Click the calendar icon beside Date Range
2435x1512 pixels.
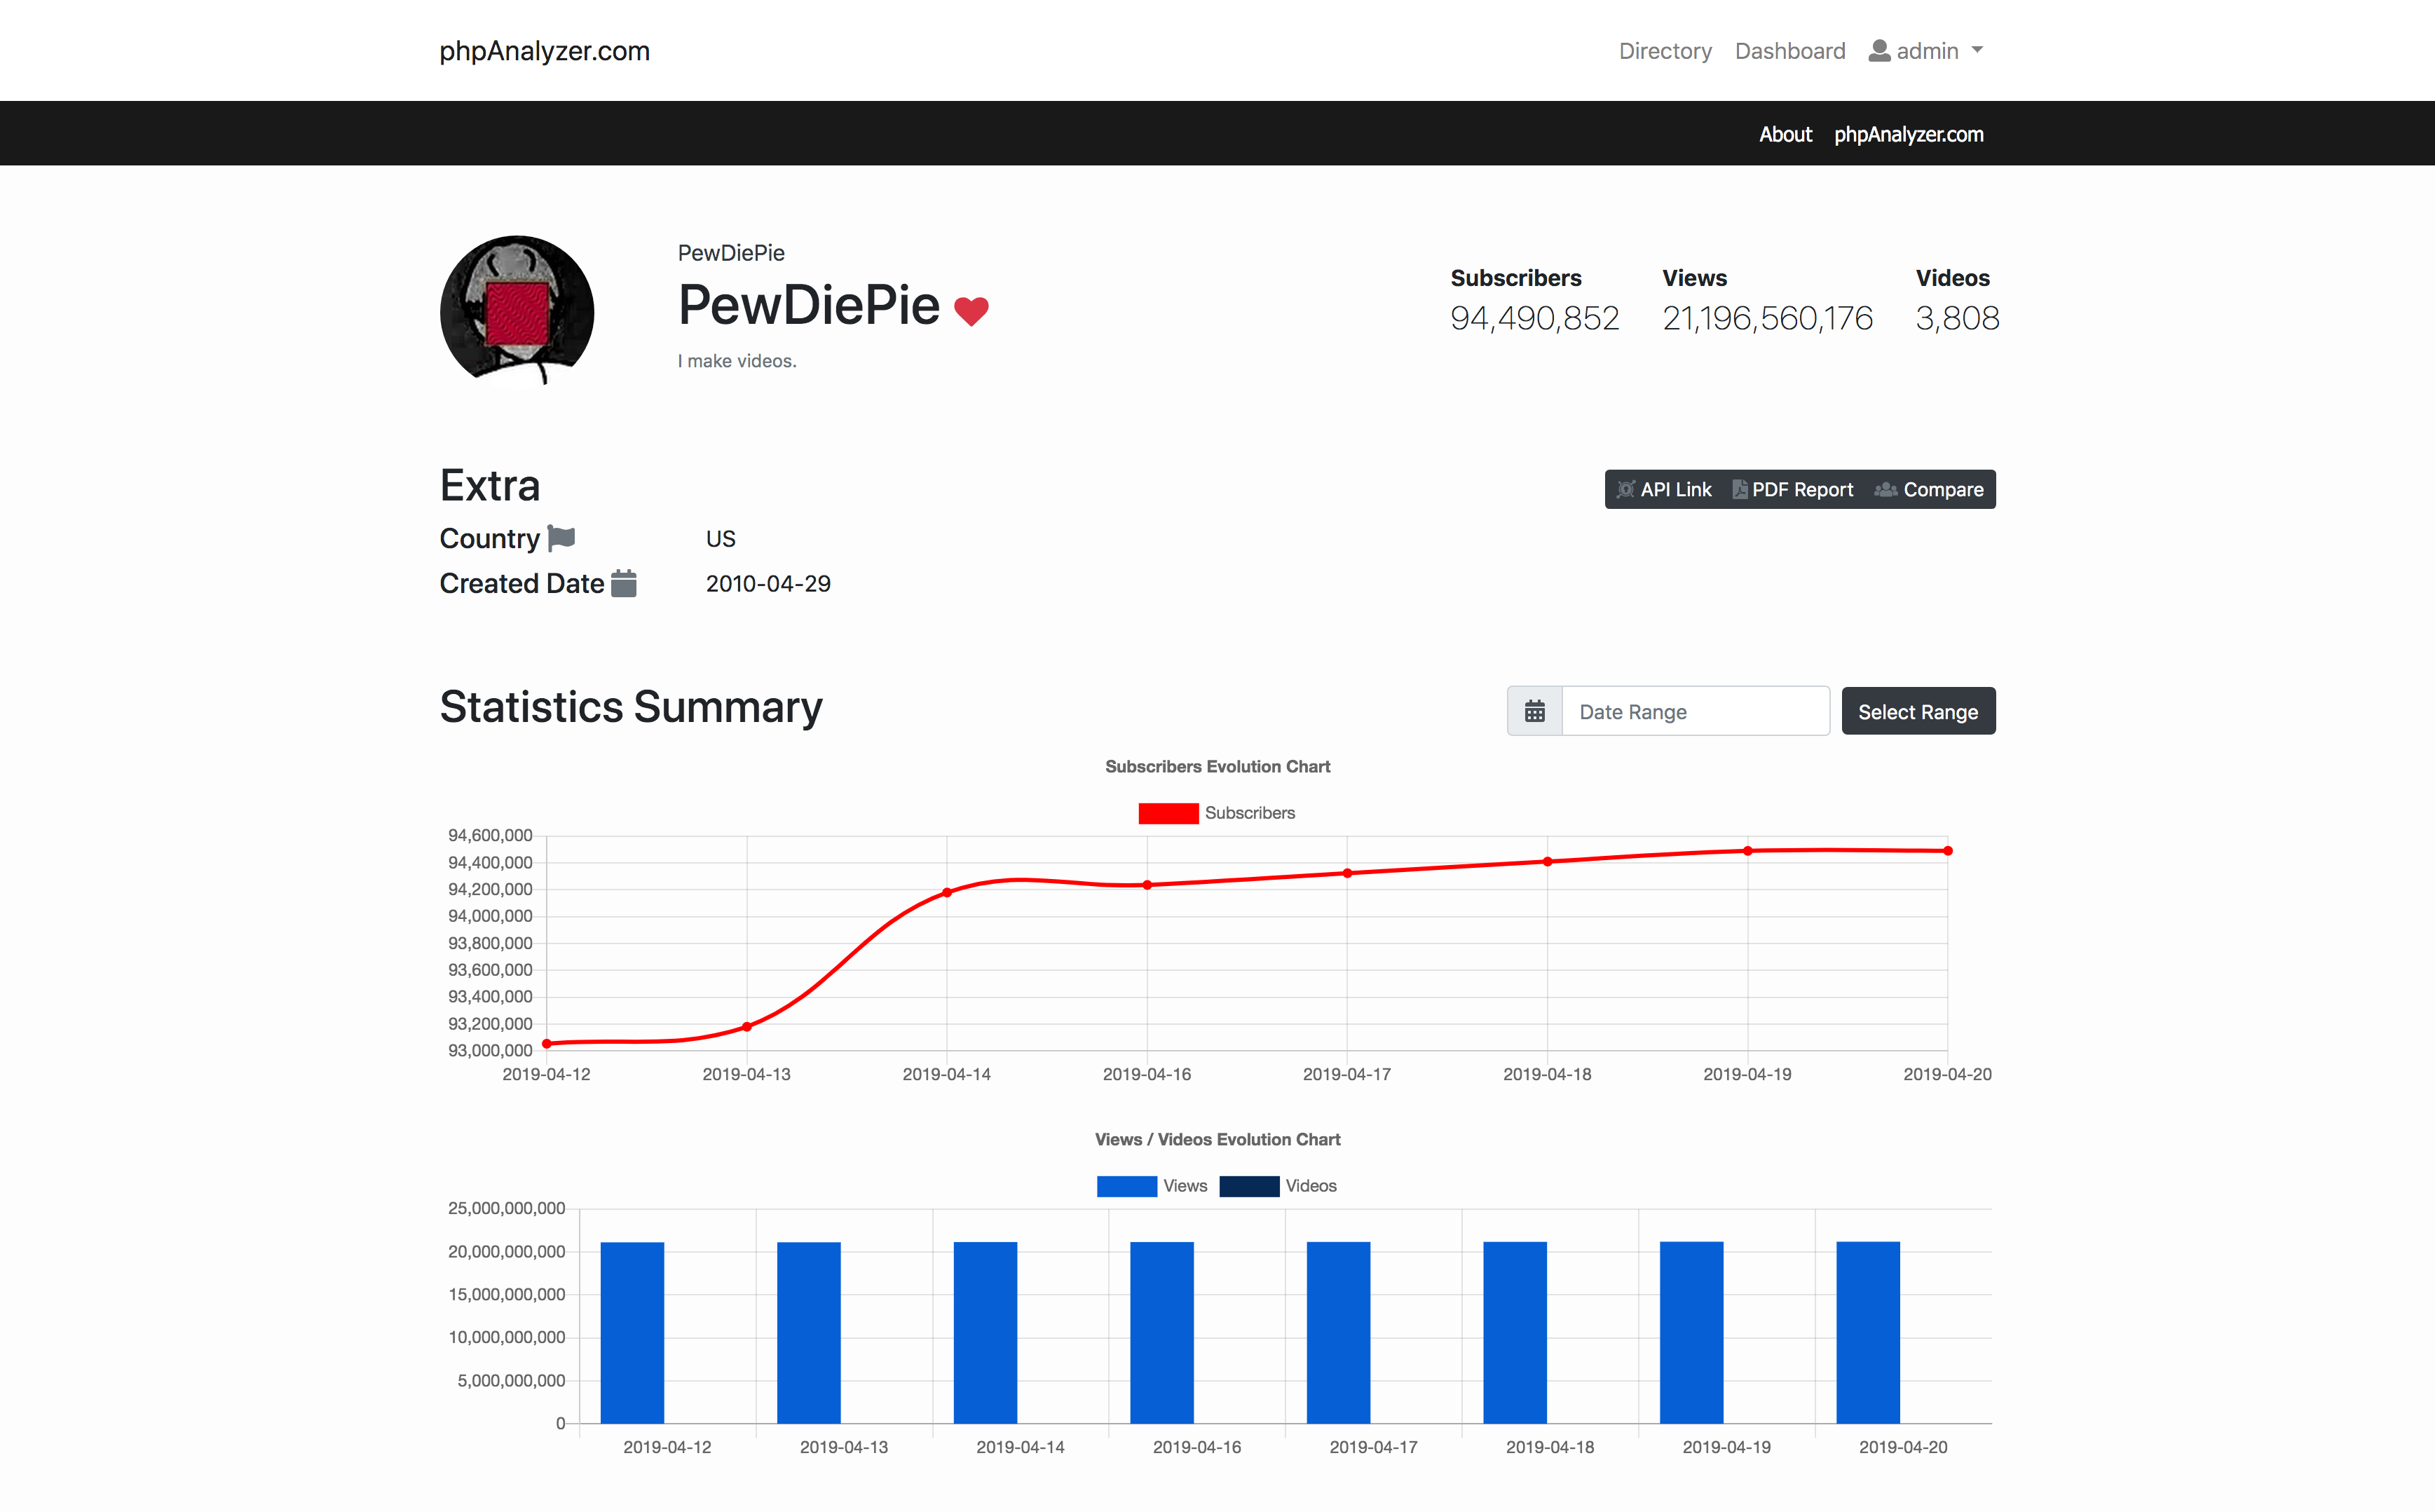coord(1534,711)
